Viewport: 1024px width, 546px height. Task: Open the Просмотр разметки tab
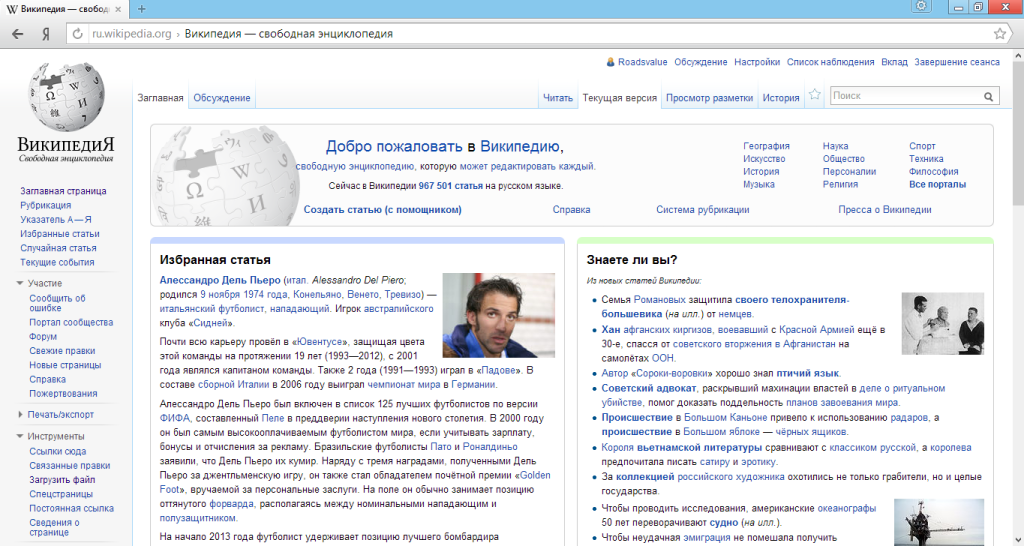(x=709, y=98)
